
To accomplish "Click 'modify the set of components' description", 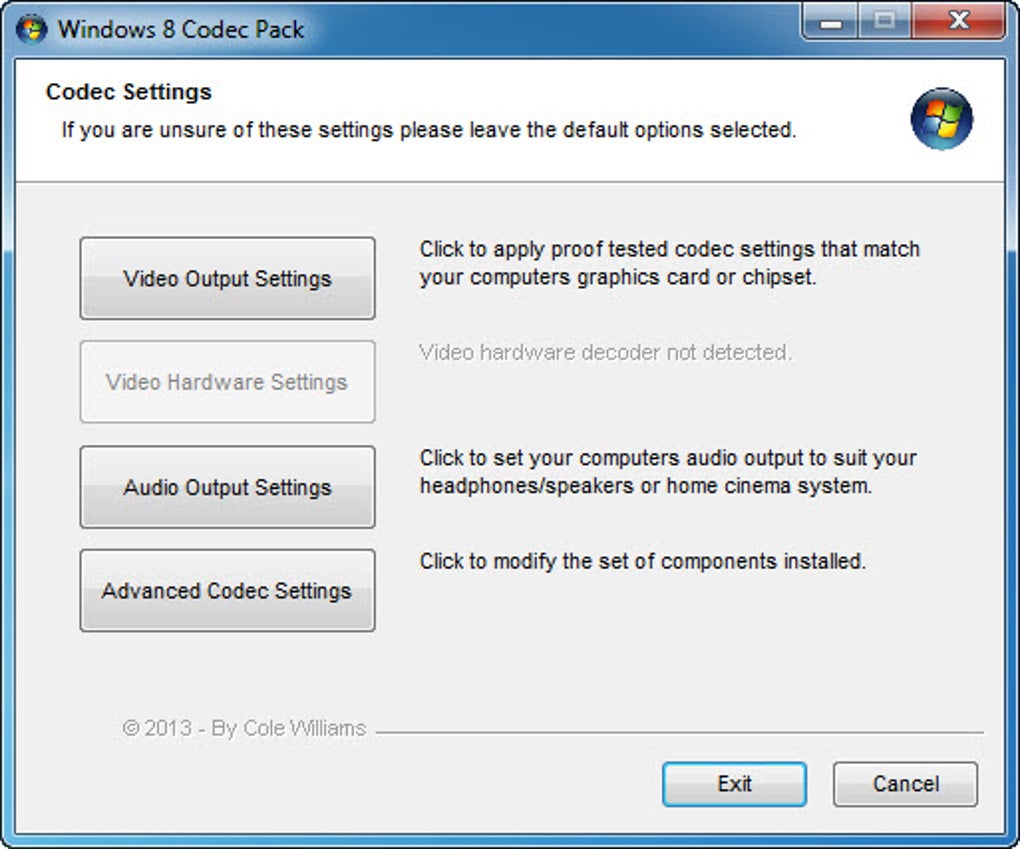I will [x=642, y=561].
